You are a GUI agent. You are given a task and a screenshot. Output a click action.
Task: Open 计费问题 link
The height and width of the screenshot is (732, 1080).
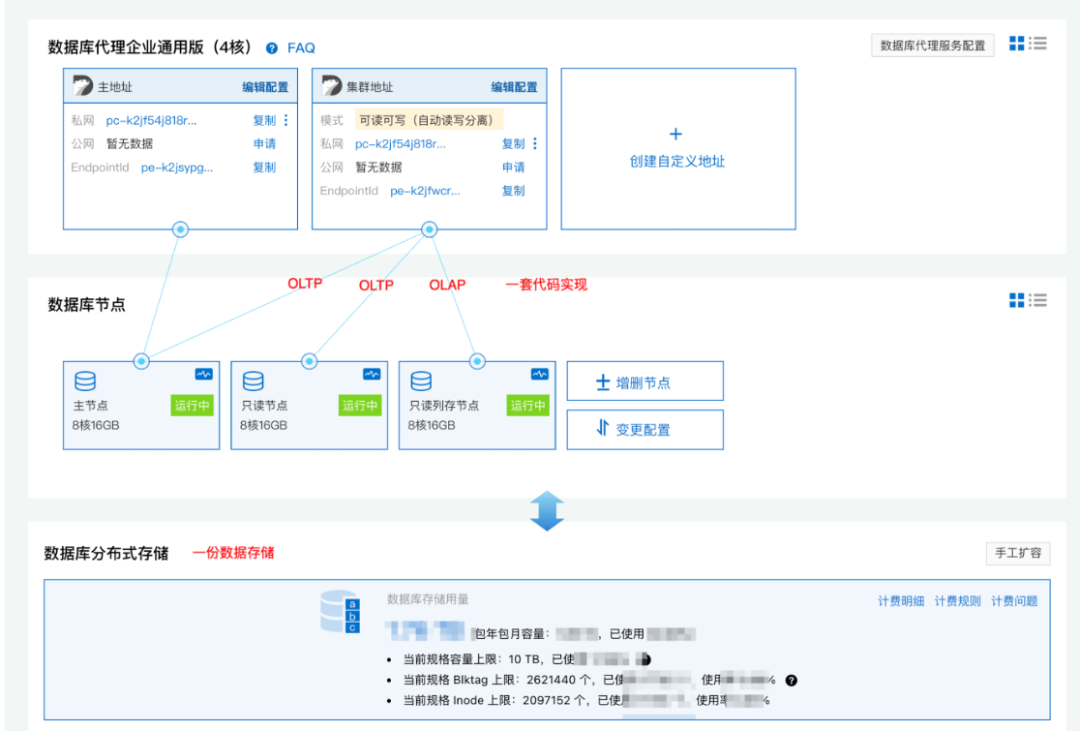tap(1014, 601)
